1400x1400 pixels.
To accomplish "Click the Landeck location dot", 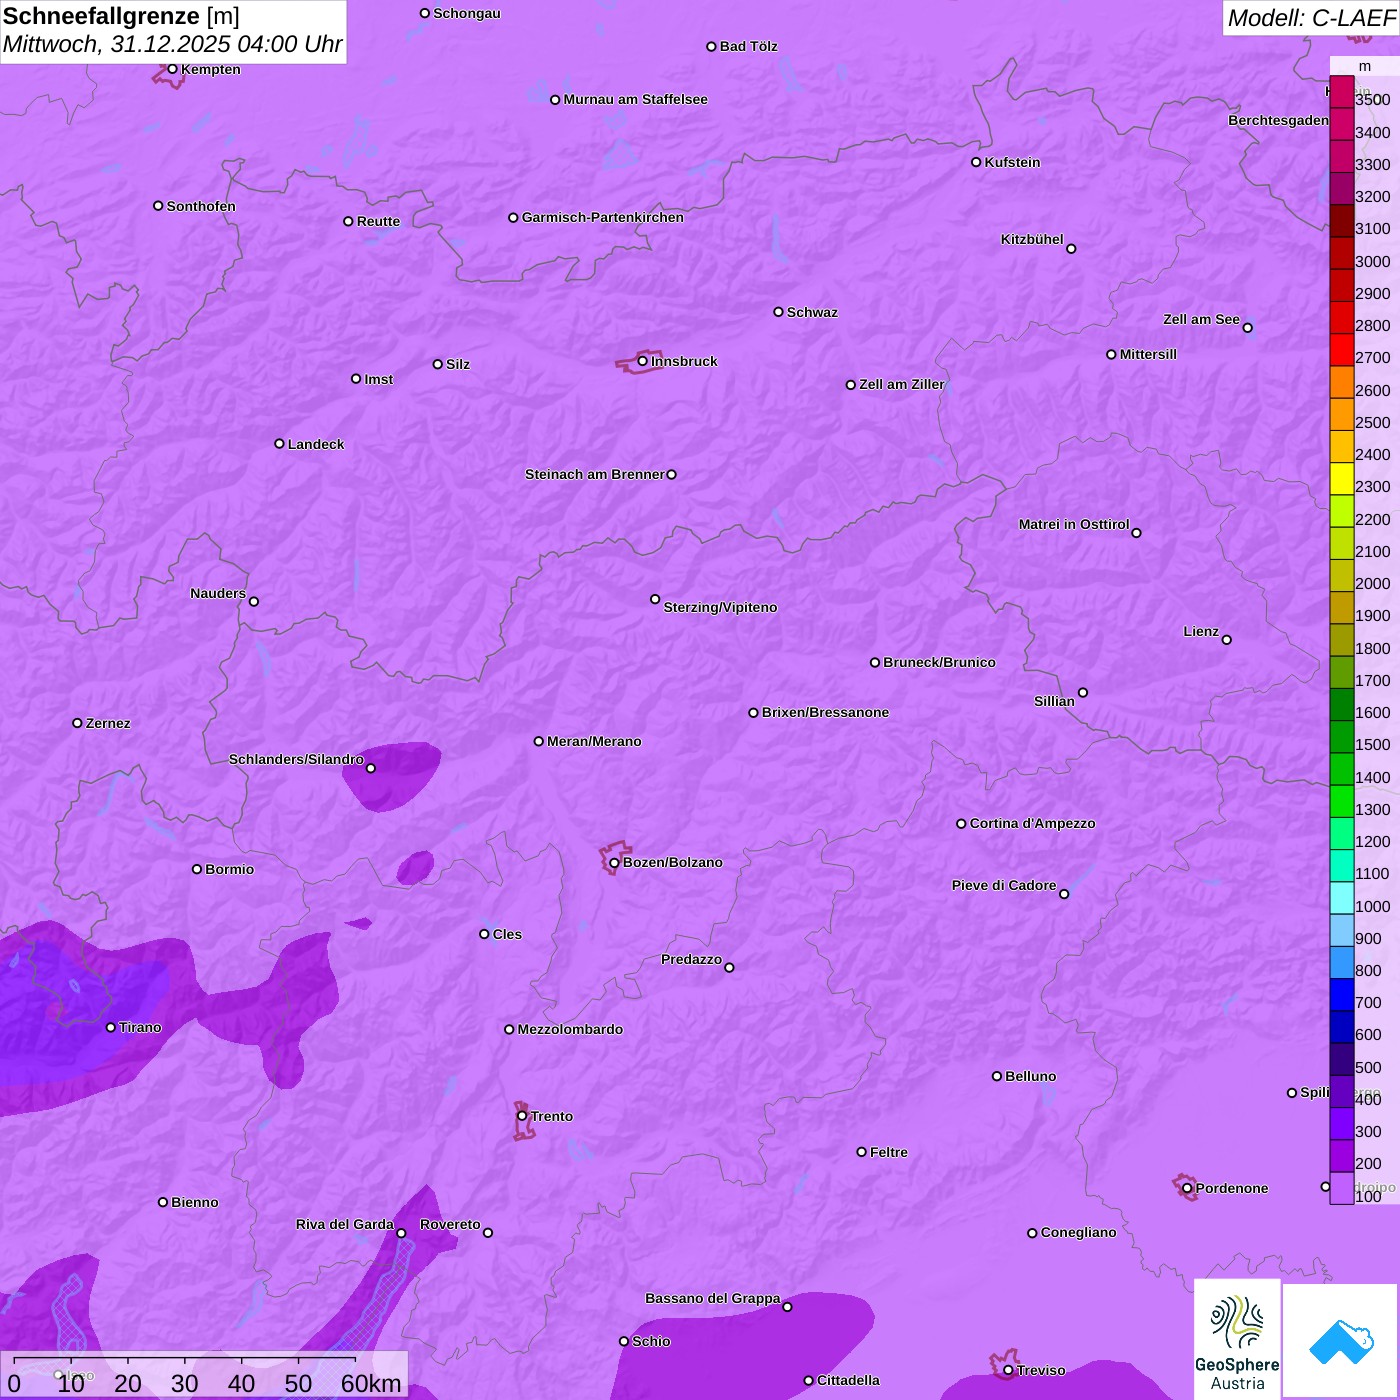I will (x=279, y=444).
